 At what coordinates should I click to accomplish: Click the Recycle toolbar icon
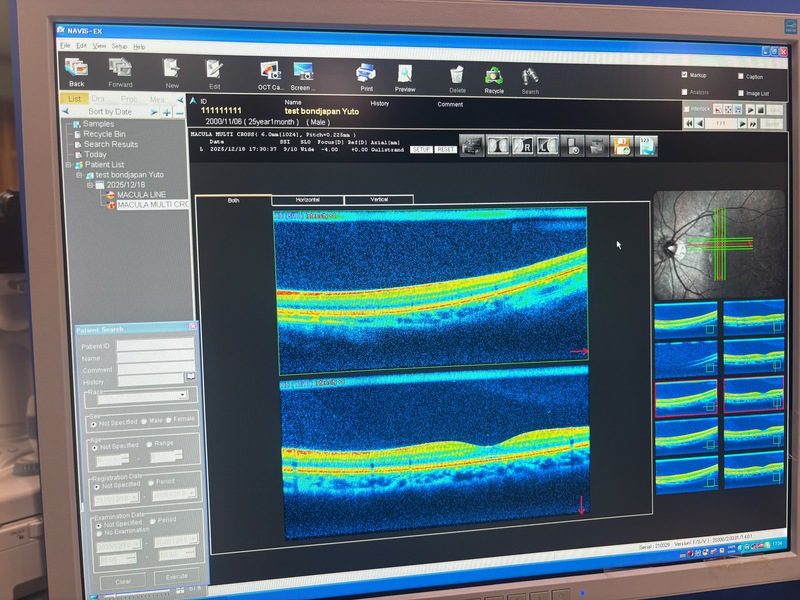(494, 74)
